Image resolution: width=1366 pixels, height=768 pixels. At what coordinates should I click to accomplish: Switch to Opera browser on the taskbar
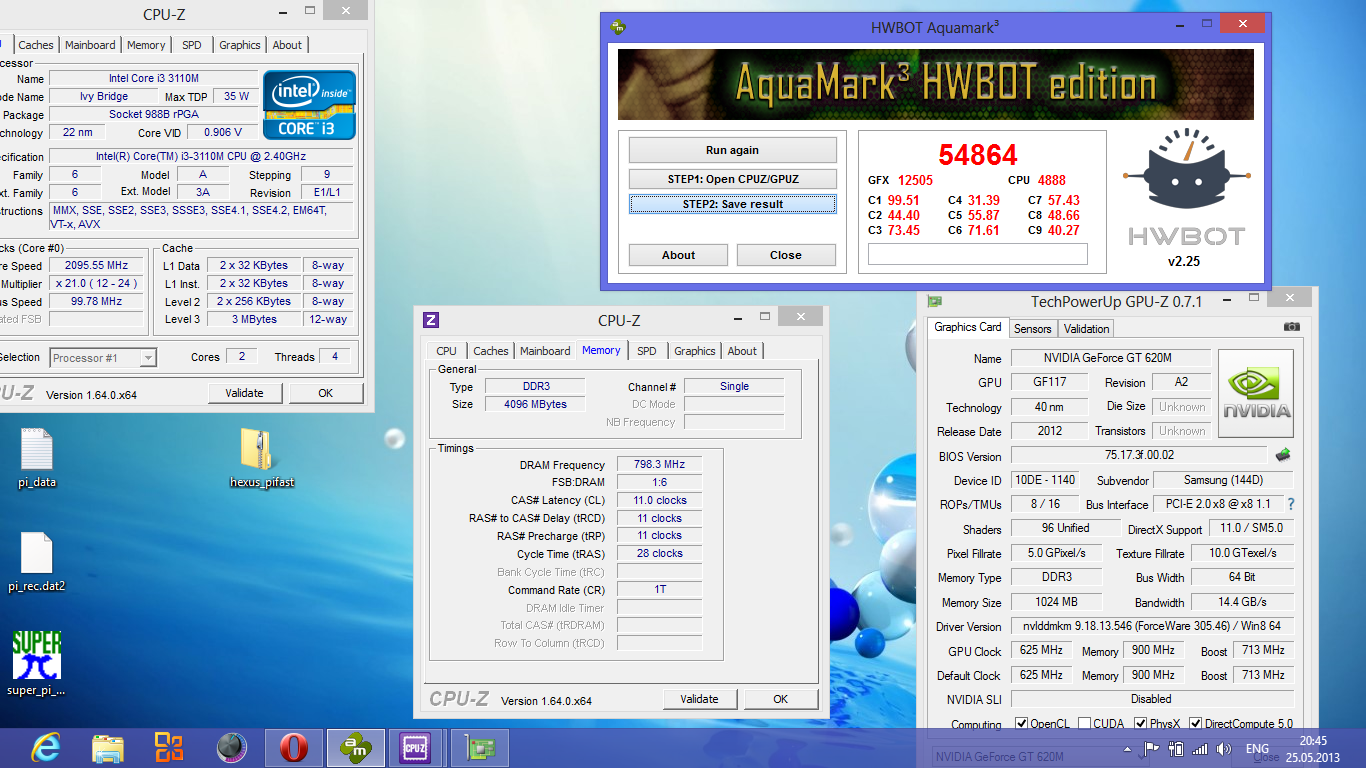(x=293, y=747)
